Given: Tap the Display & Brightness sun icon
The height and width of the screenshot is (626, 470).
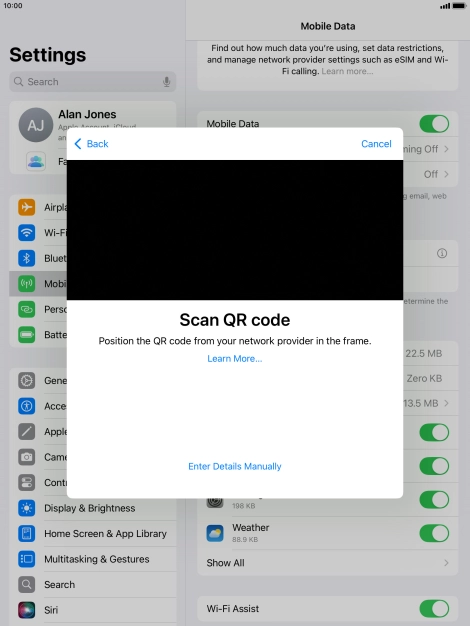Looking at the screenshot, I should click(x=26, y=508).
